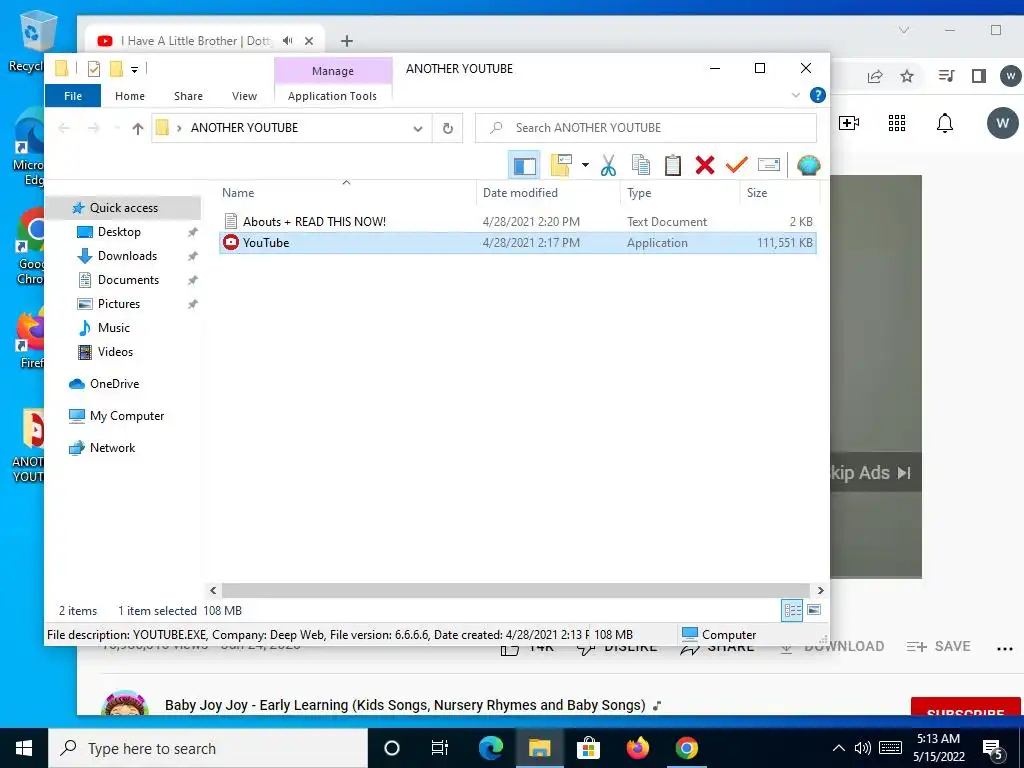Click the horizontal scrollbar in file list
Screen dimensions: 1024x768
(x=515, y=590)
